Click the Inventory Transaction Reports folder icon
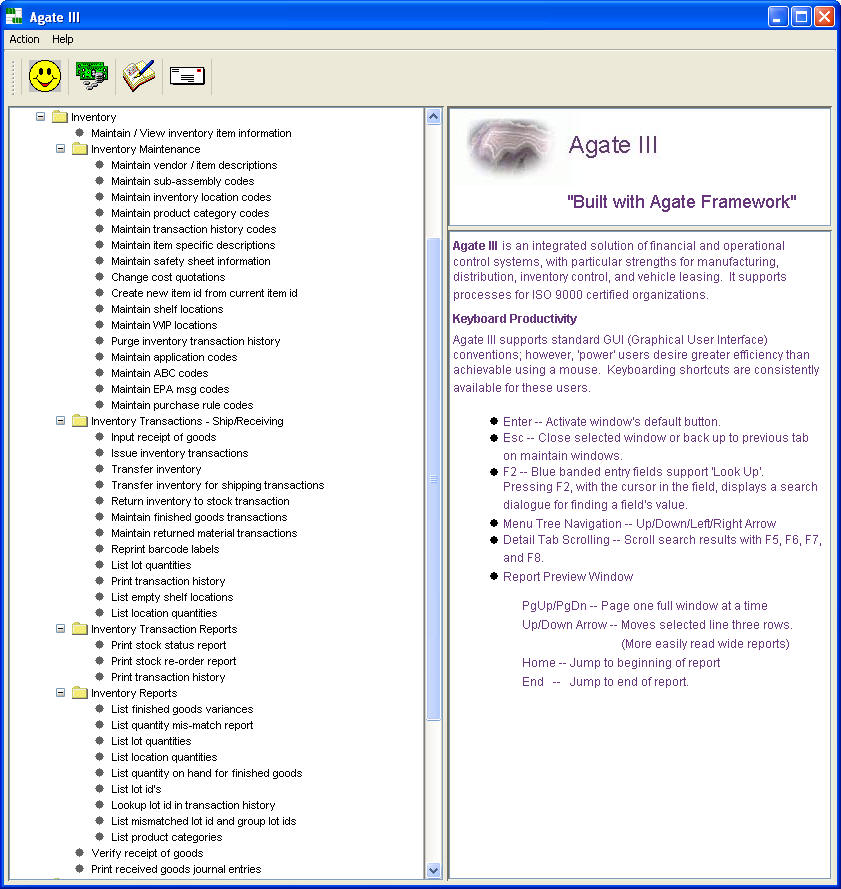Screen dimensions: 841x889 coord(80,629)
